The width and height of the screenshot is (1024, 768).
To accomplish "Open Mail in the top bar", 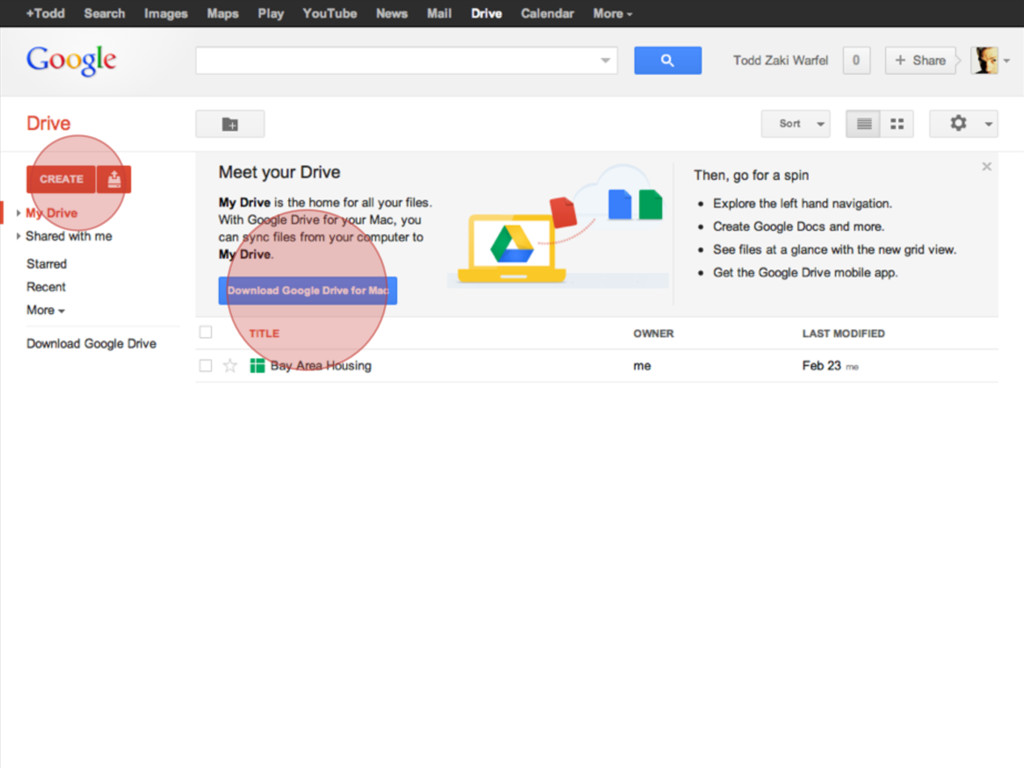I will (x=440, y=13).
